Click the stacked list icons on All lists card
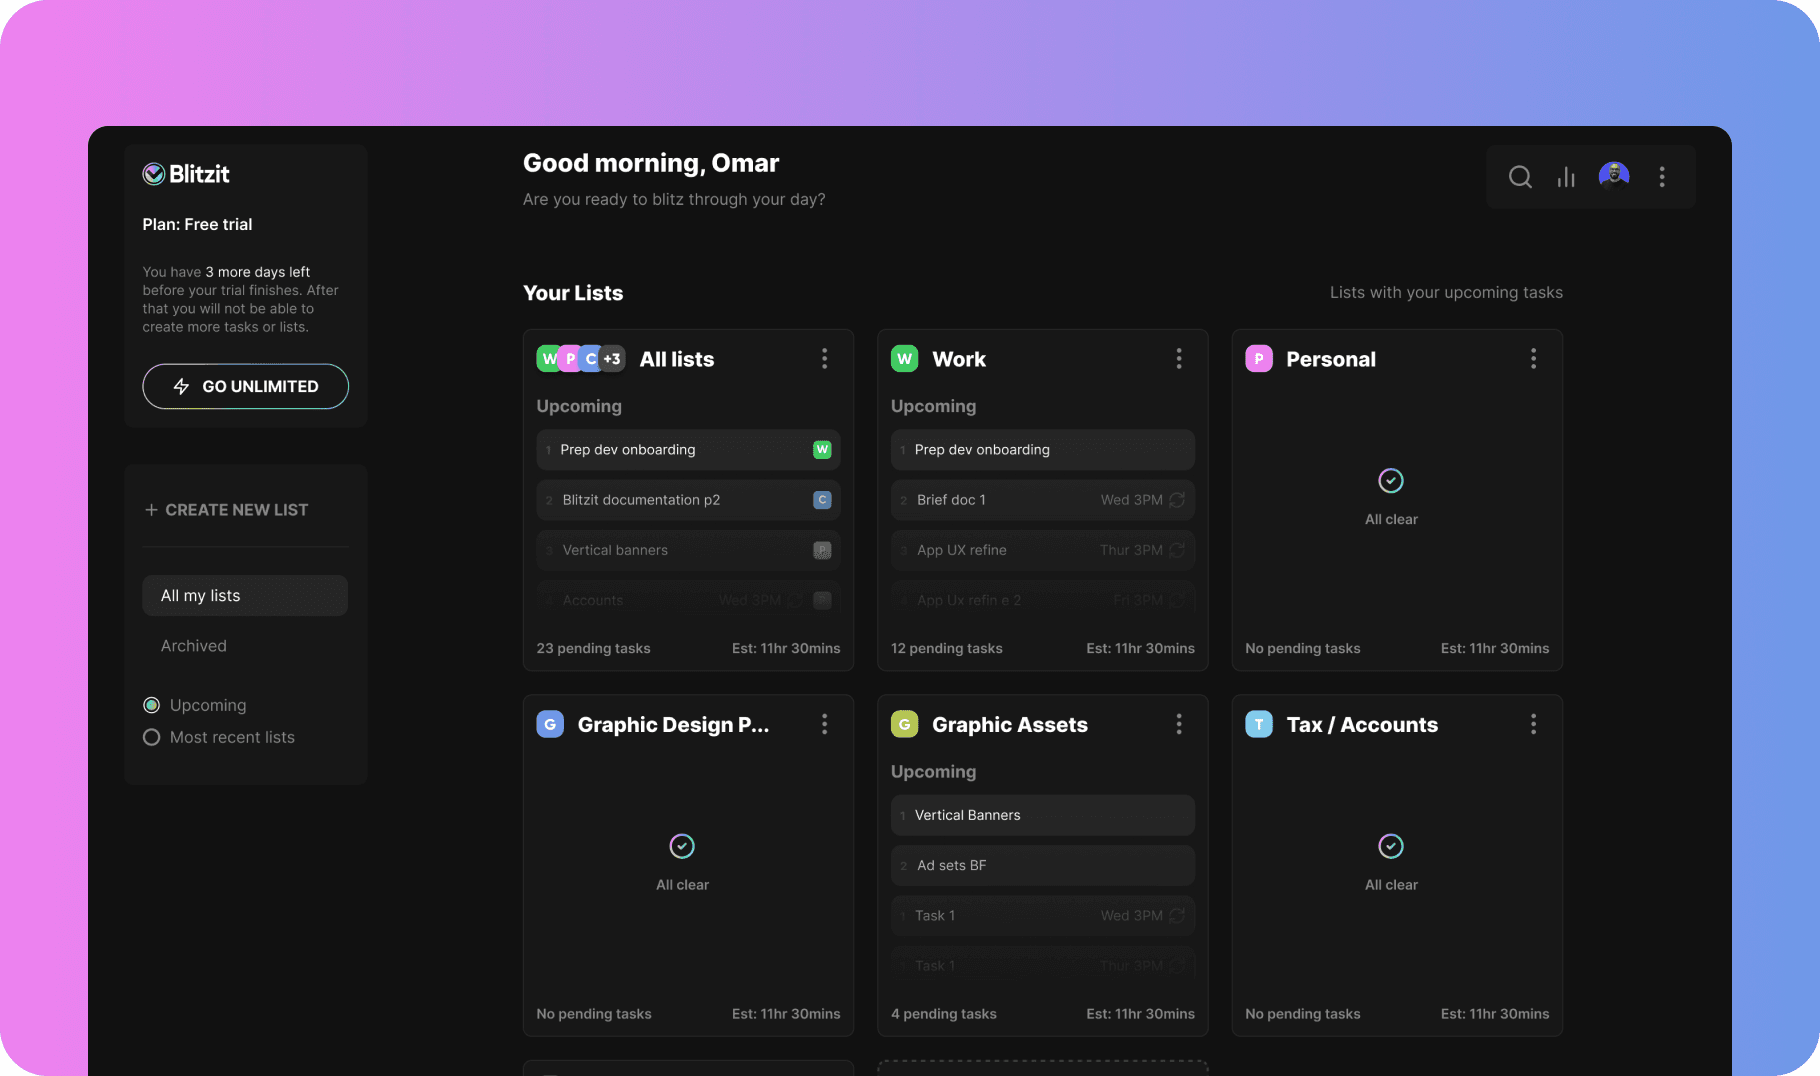 tap(581, 359)
